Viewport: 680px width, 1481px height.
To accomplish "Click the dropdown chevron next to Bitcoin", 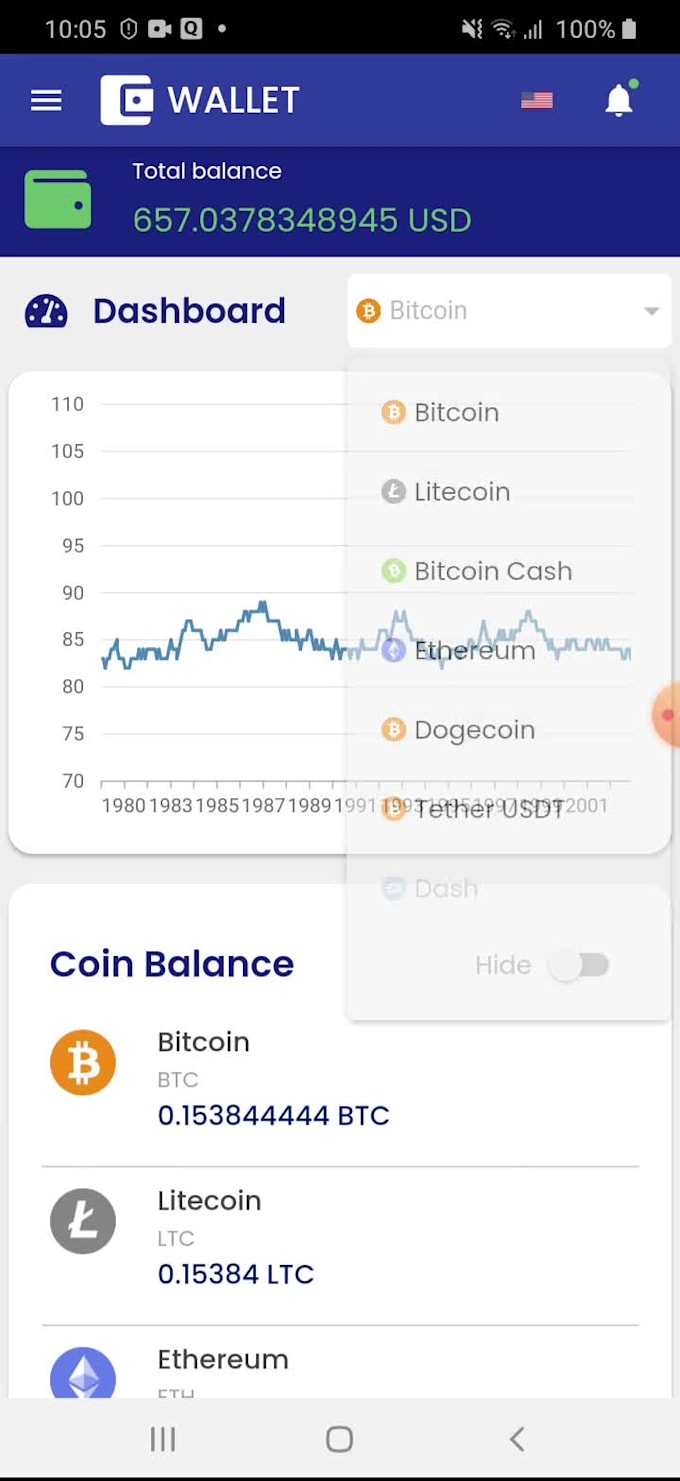I will pos(651,310).
